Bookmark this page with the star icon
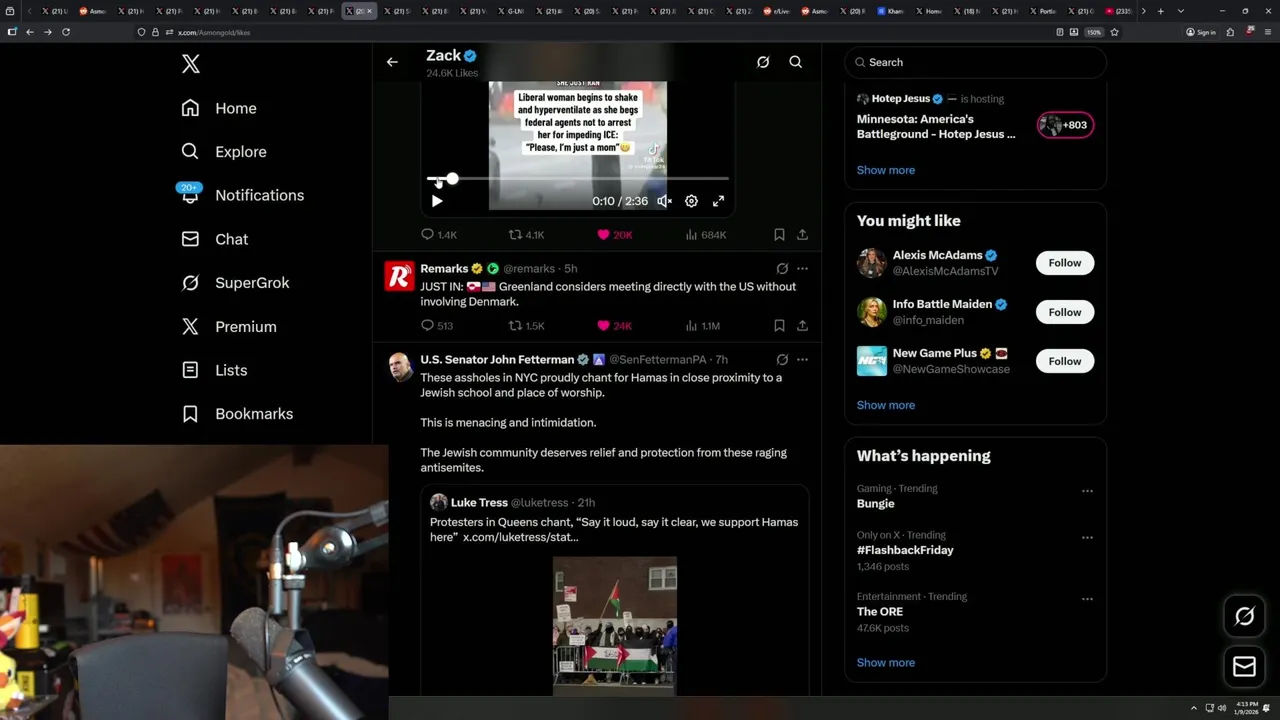1280x720 pixels. coord(1114,32)
